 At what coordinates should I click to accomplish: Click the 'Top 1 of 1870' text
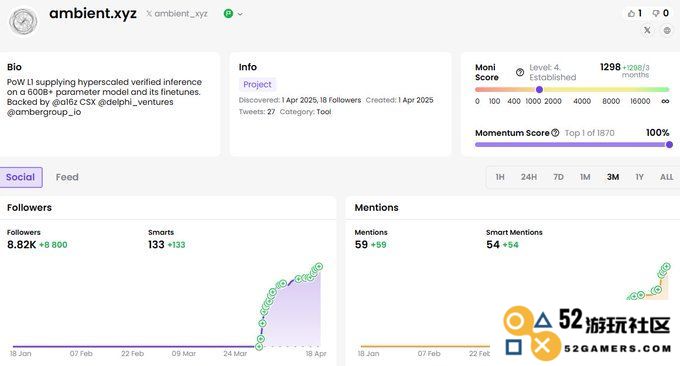click(x=589, y=133)
